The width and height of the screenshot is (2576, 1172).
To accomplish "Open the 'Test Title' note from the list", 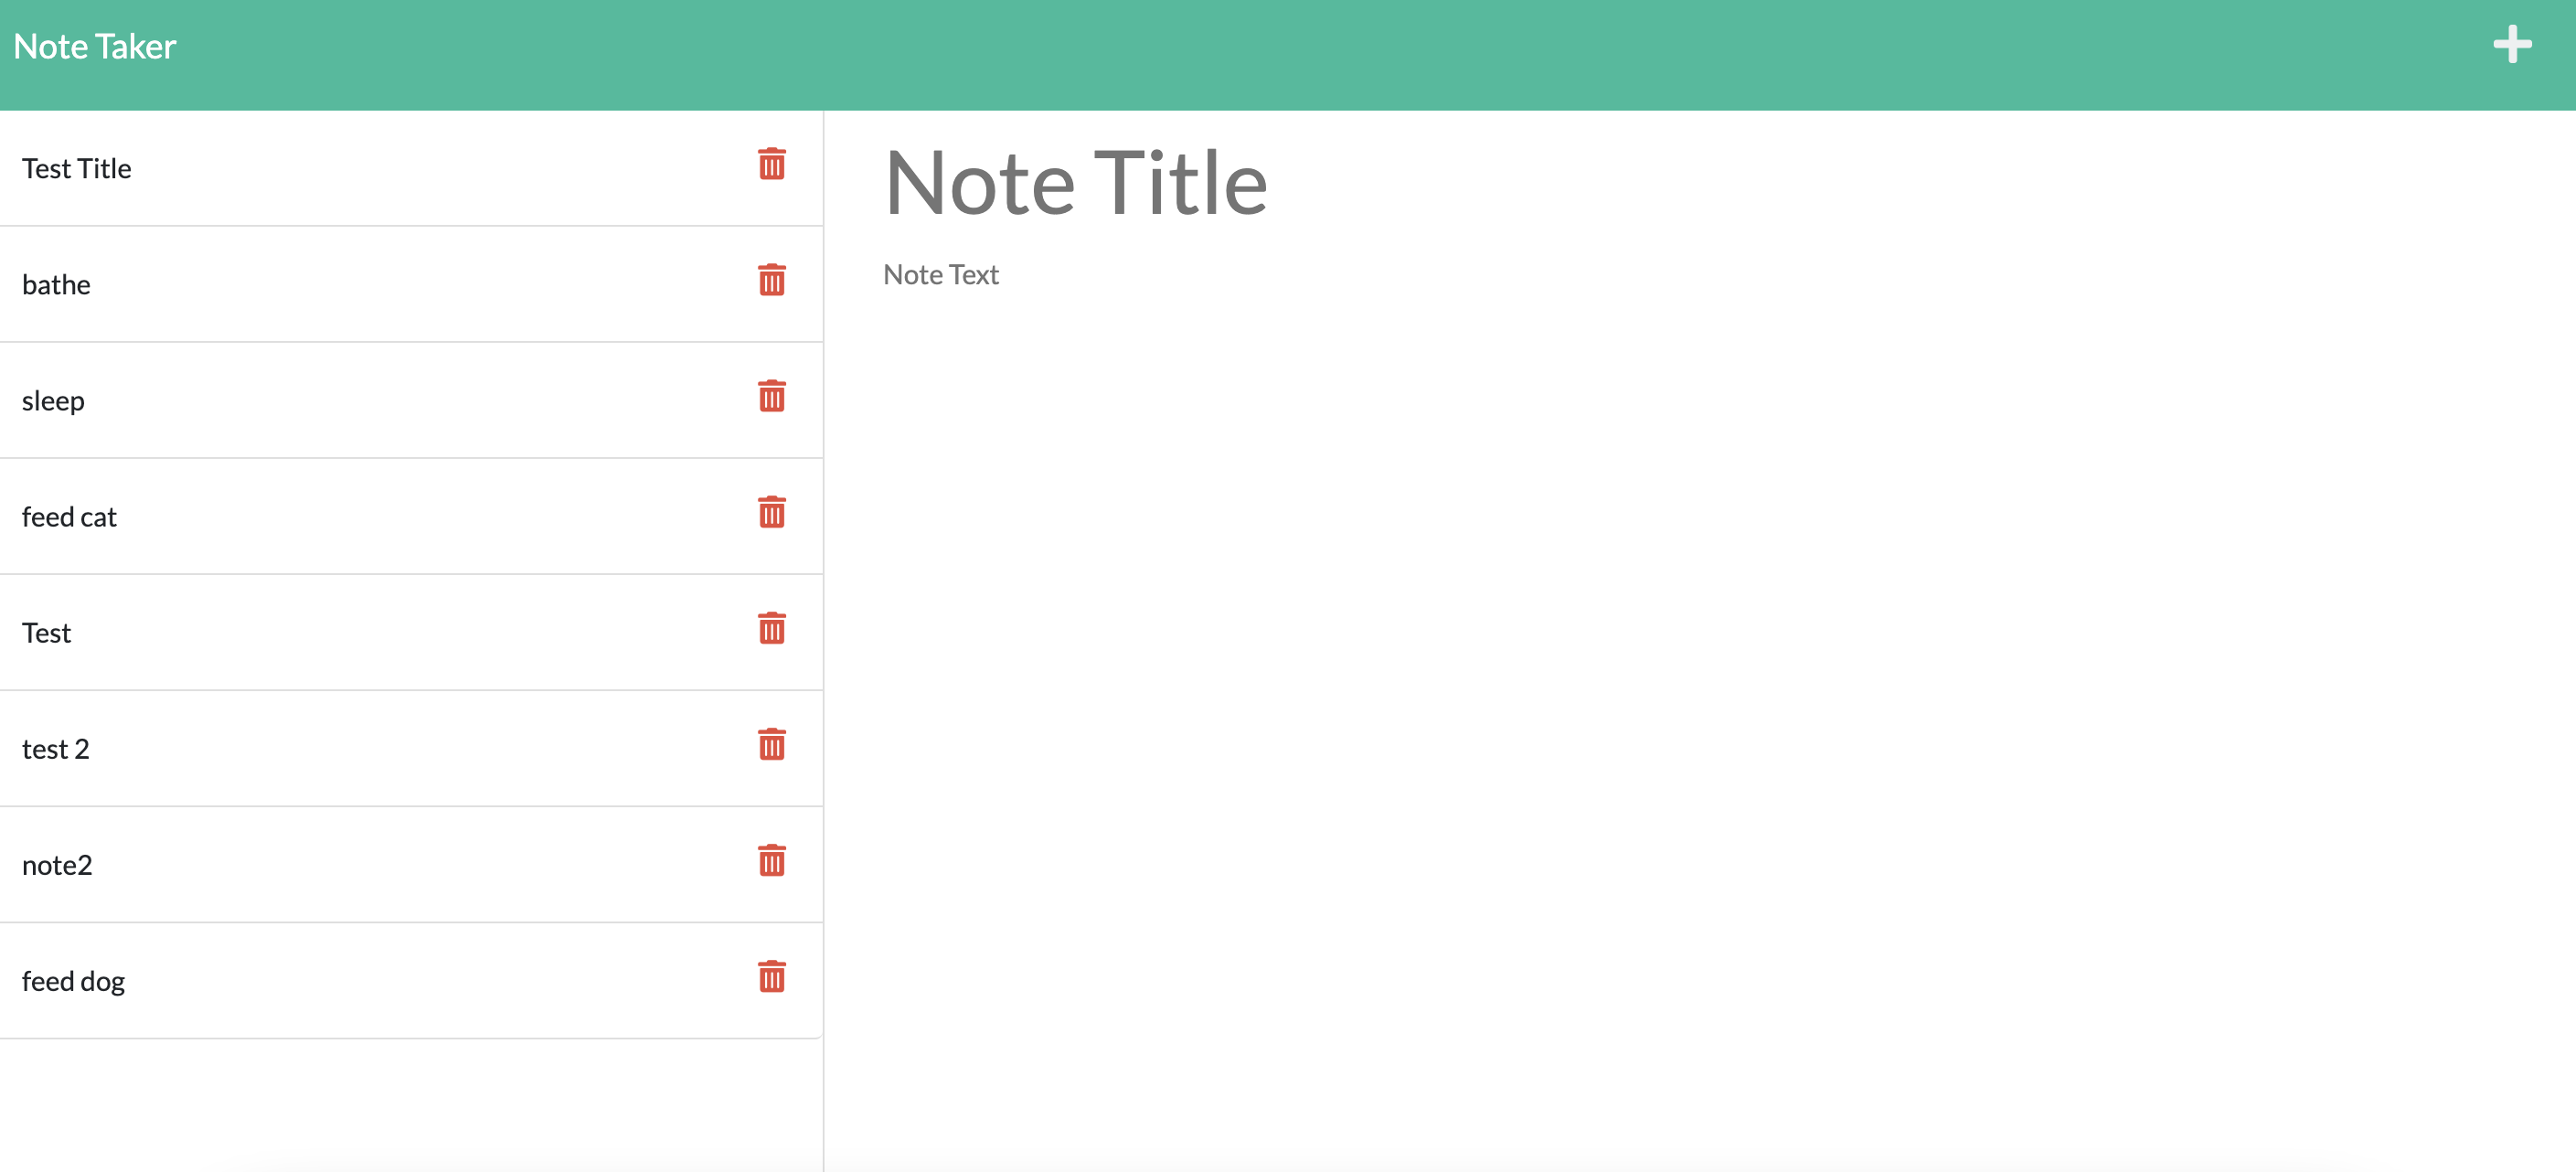I will [300, 168].
